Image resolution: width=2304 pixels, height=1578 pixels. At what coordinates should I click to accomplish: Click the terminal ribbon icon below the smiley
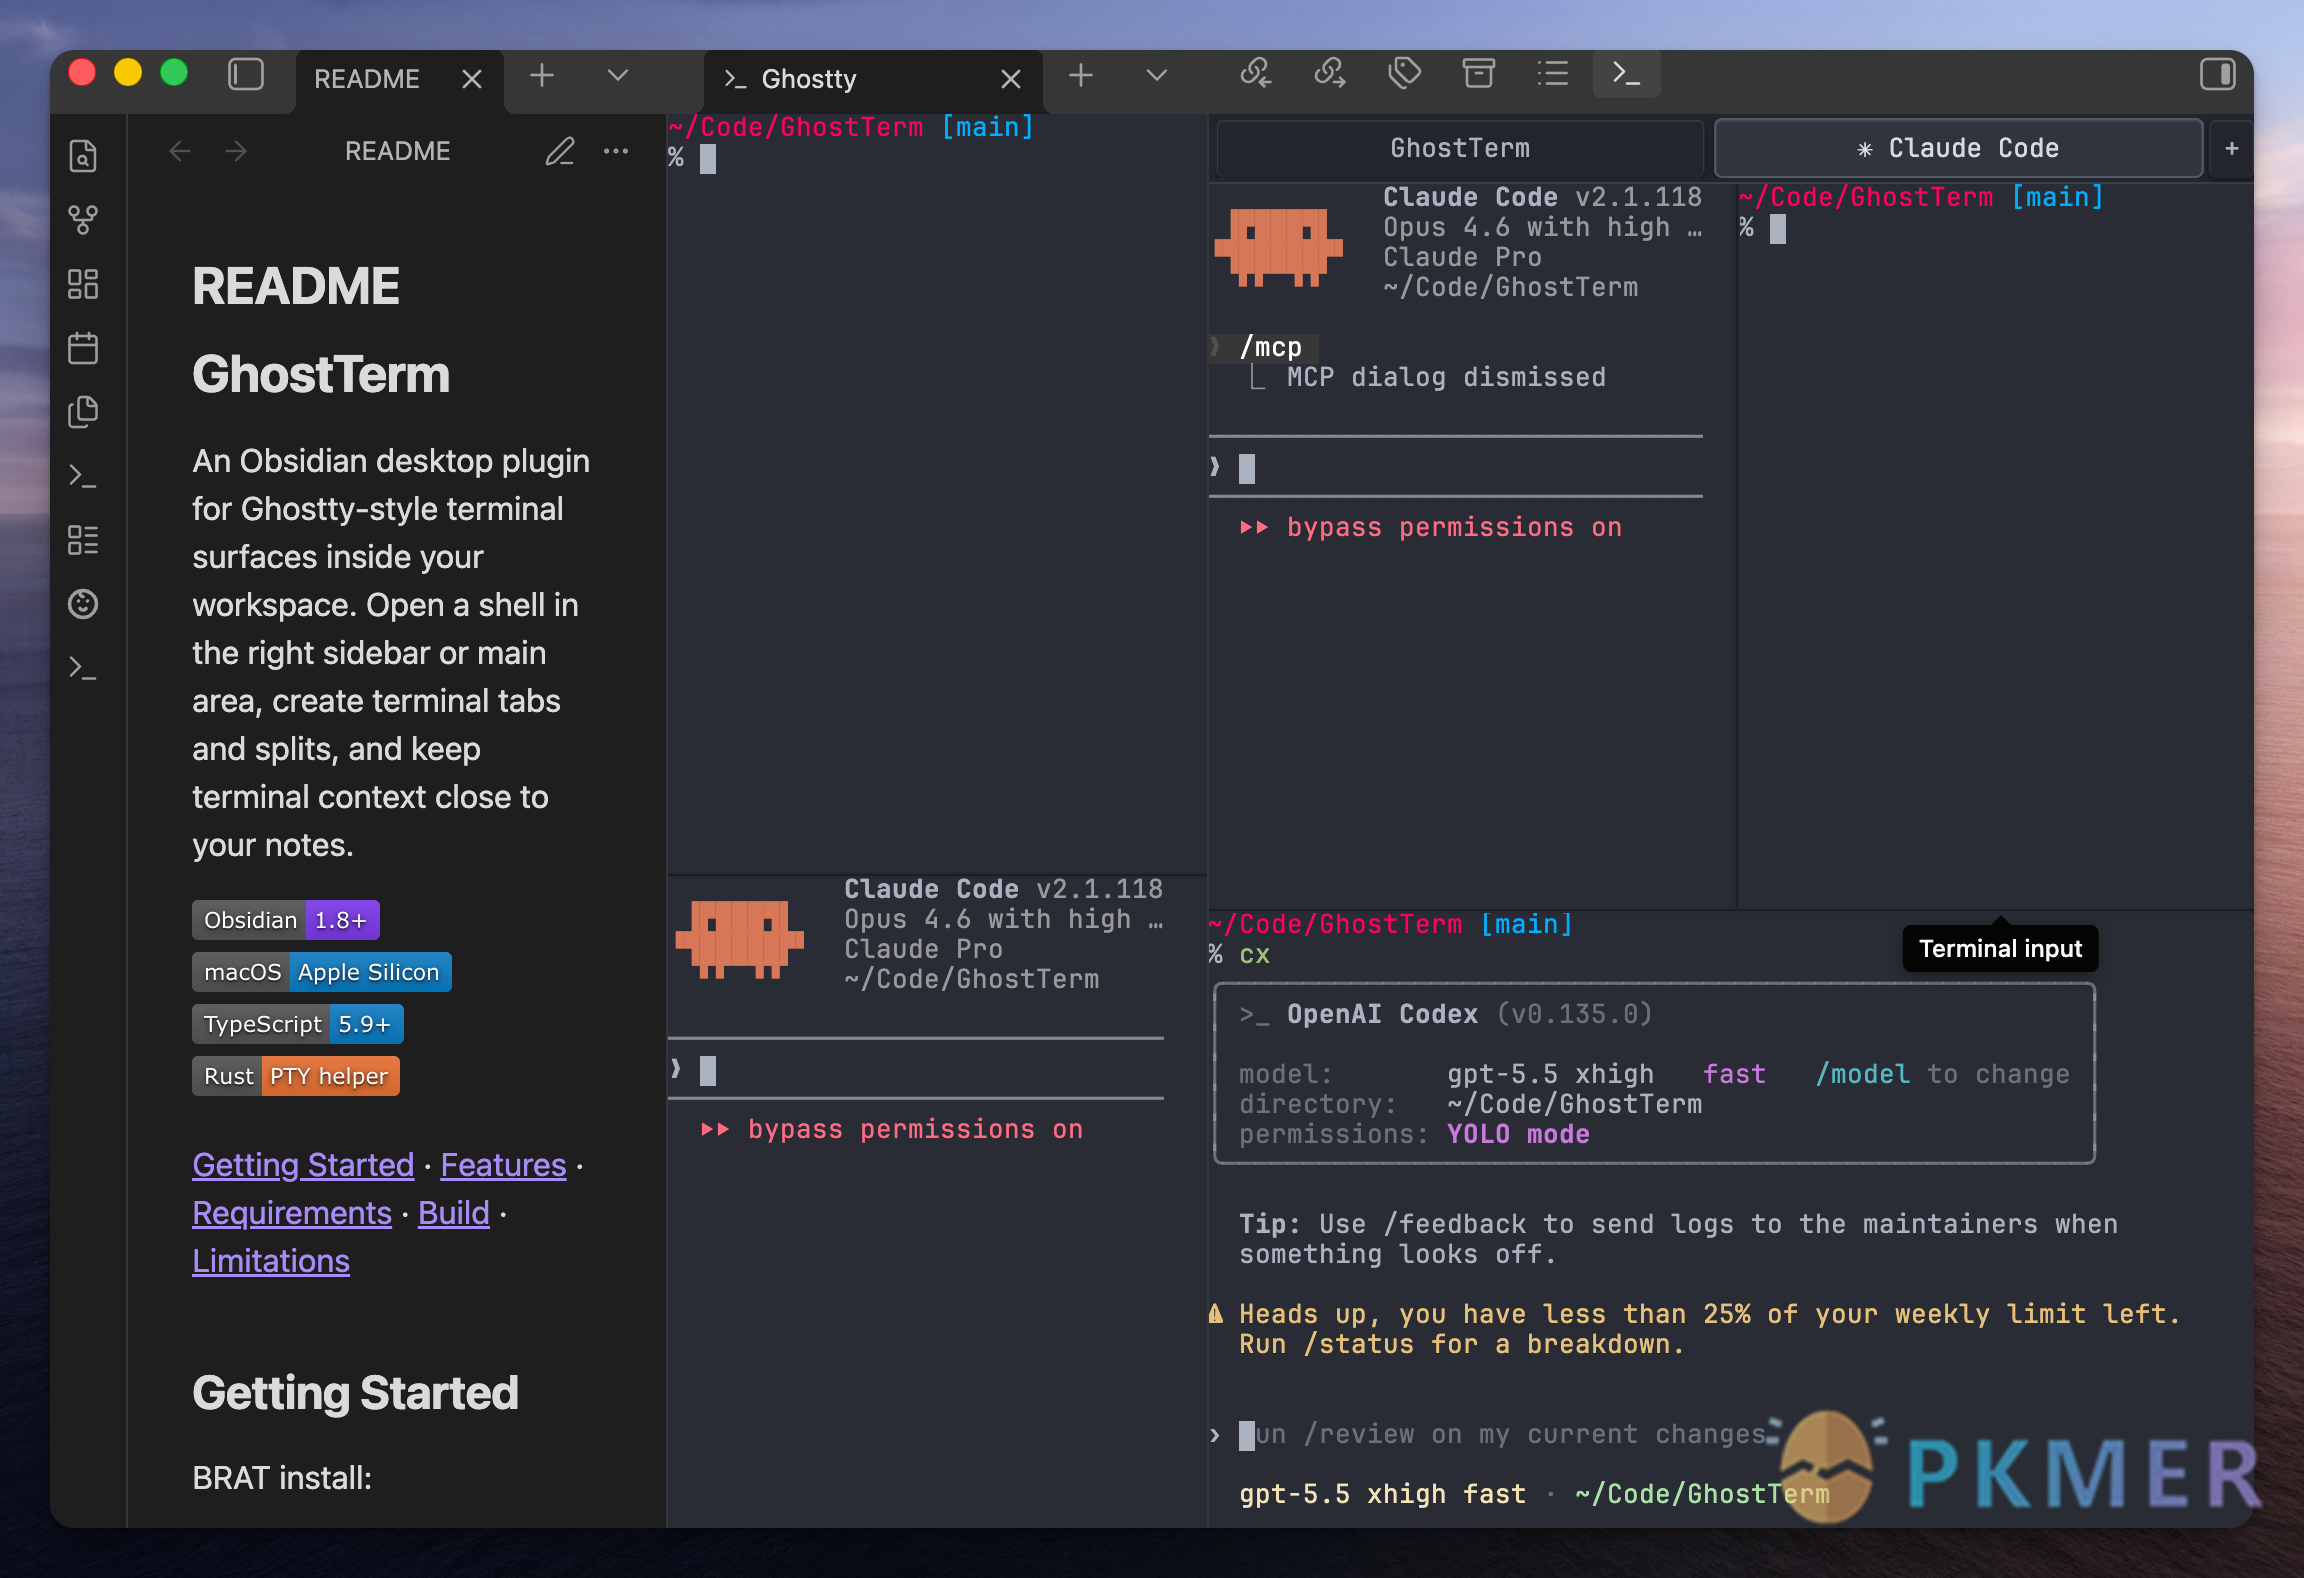[x=83, y=668]
